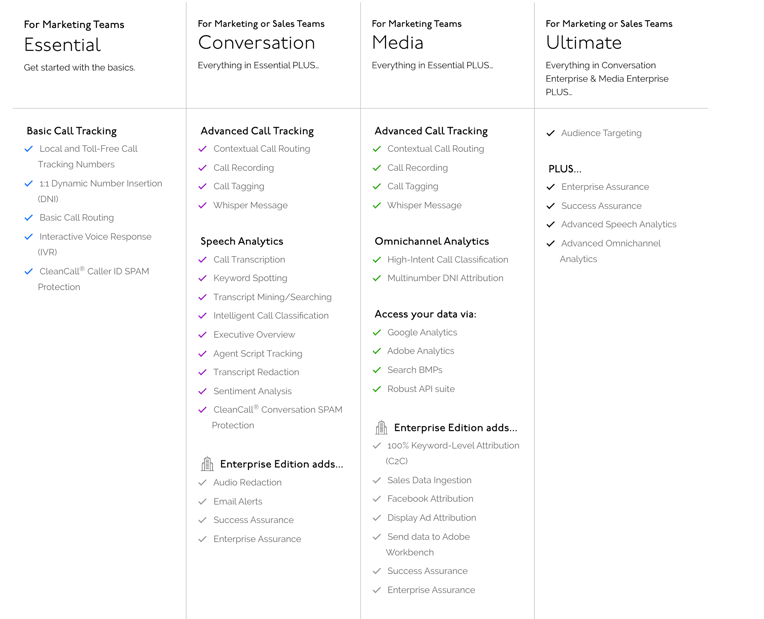Click the Speech Analytics section heading
This screenshot has height=619, width=764.
click(242, 241)
